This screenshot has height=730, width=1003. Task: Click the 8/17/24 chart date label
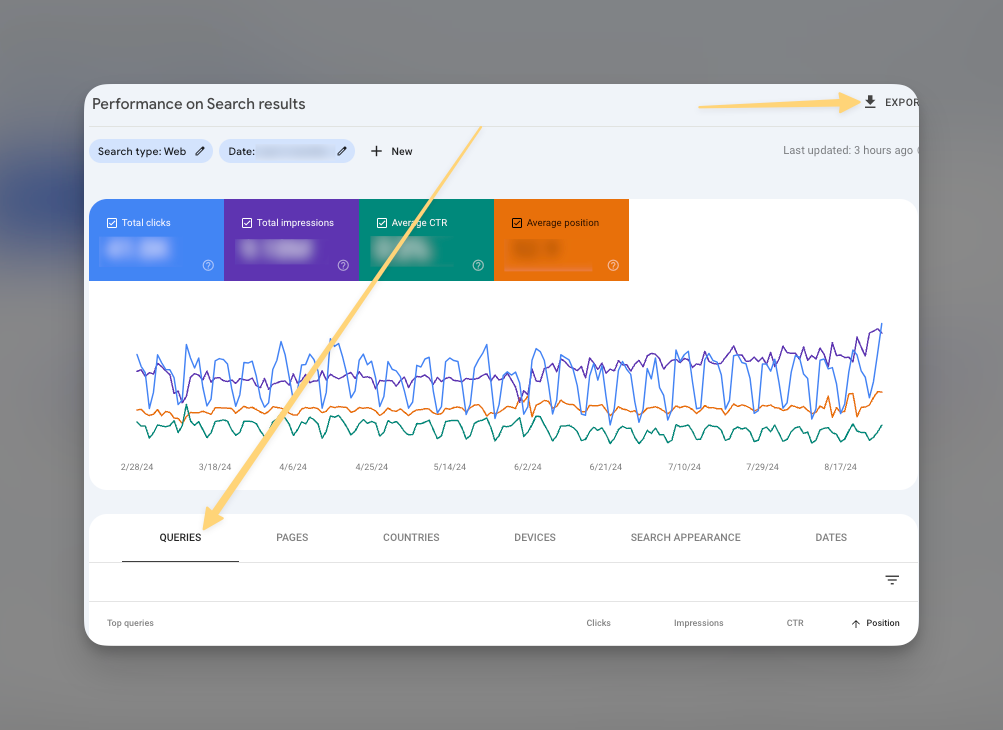coord(841,467)
